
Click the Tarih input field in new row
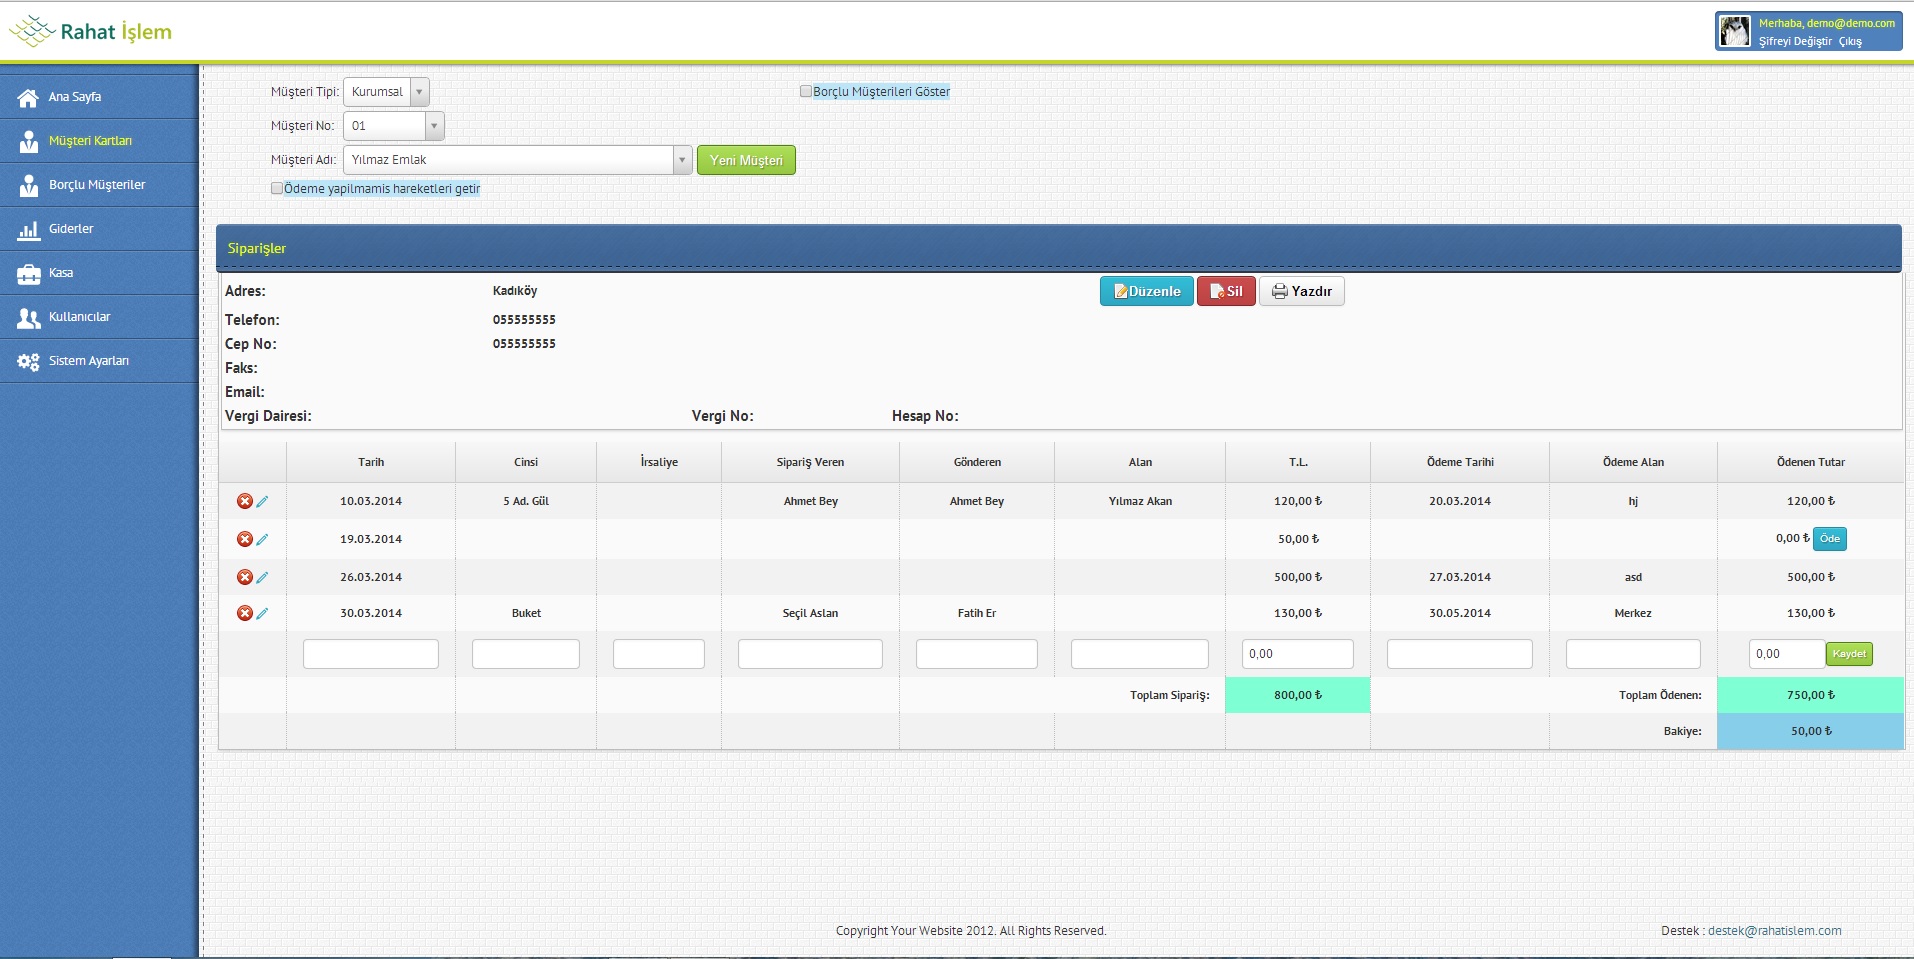[370, 654]
